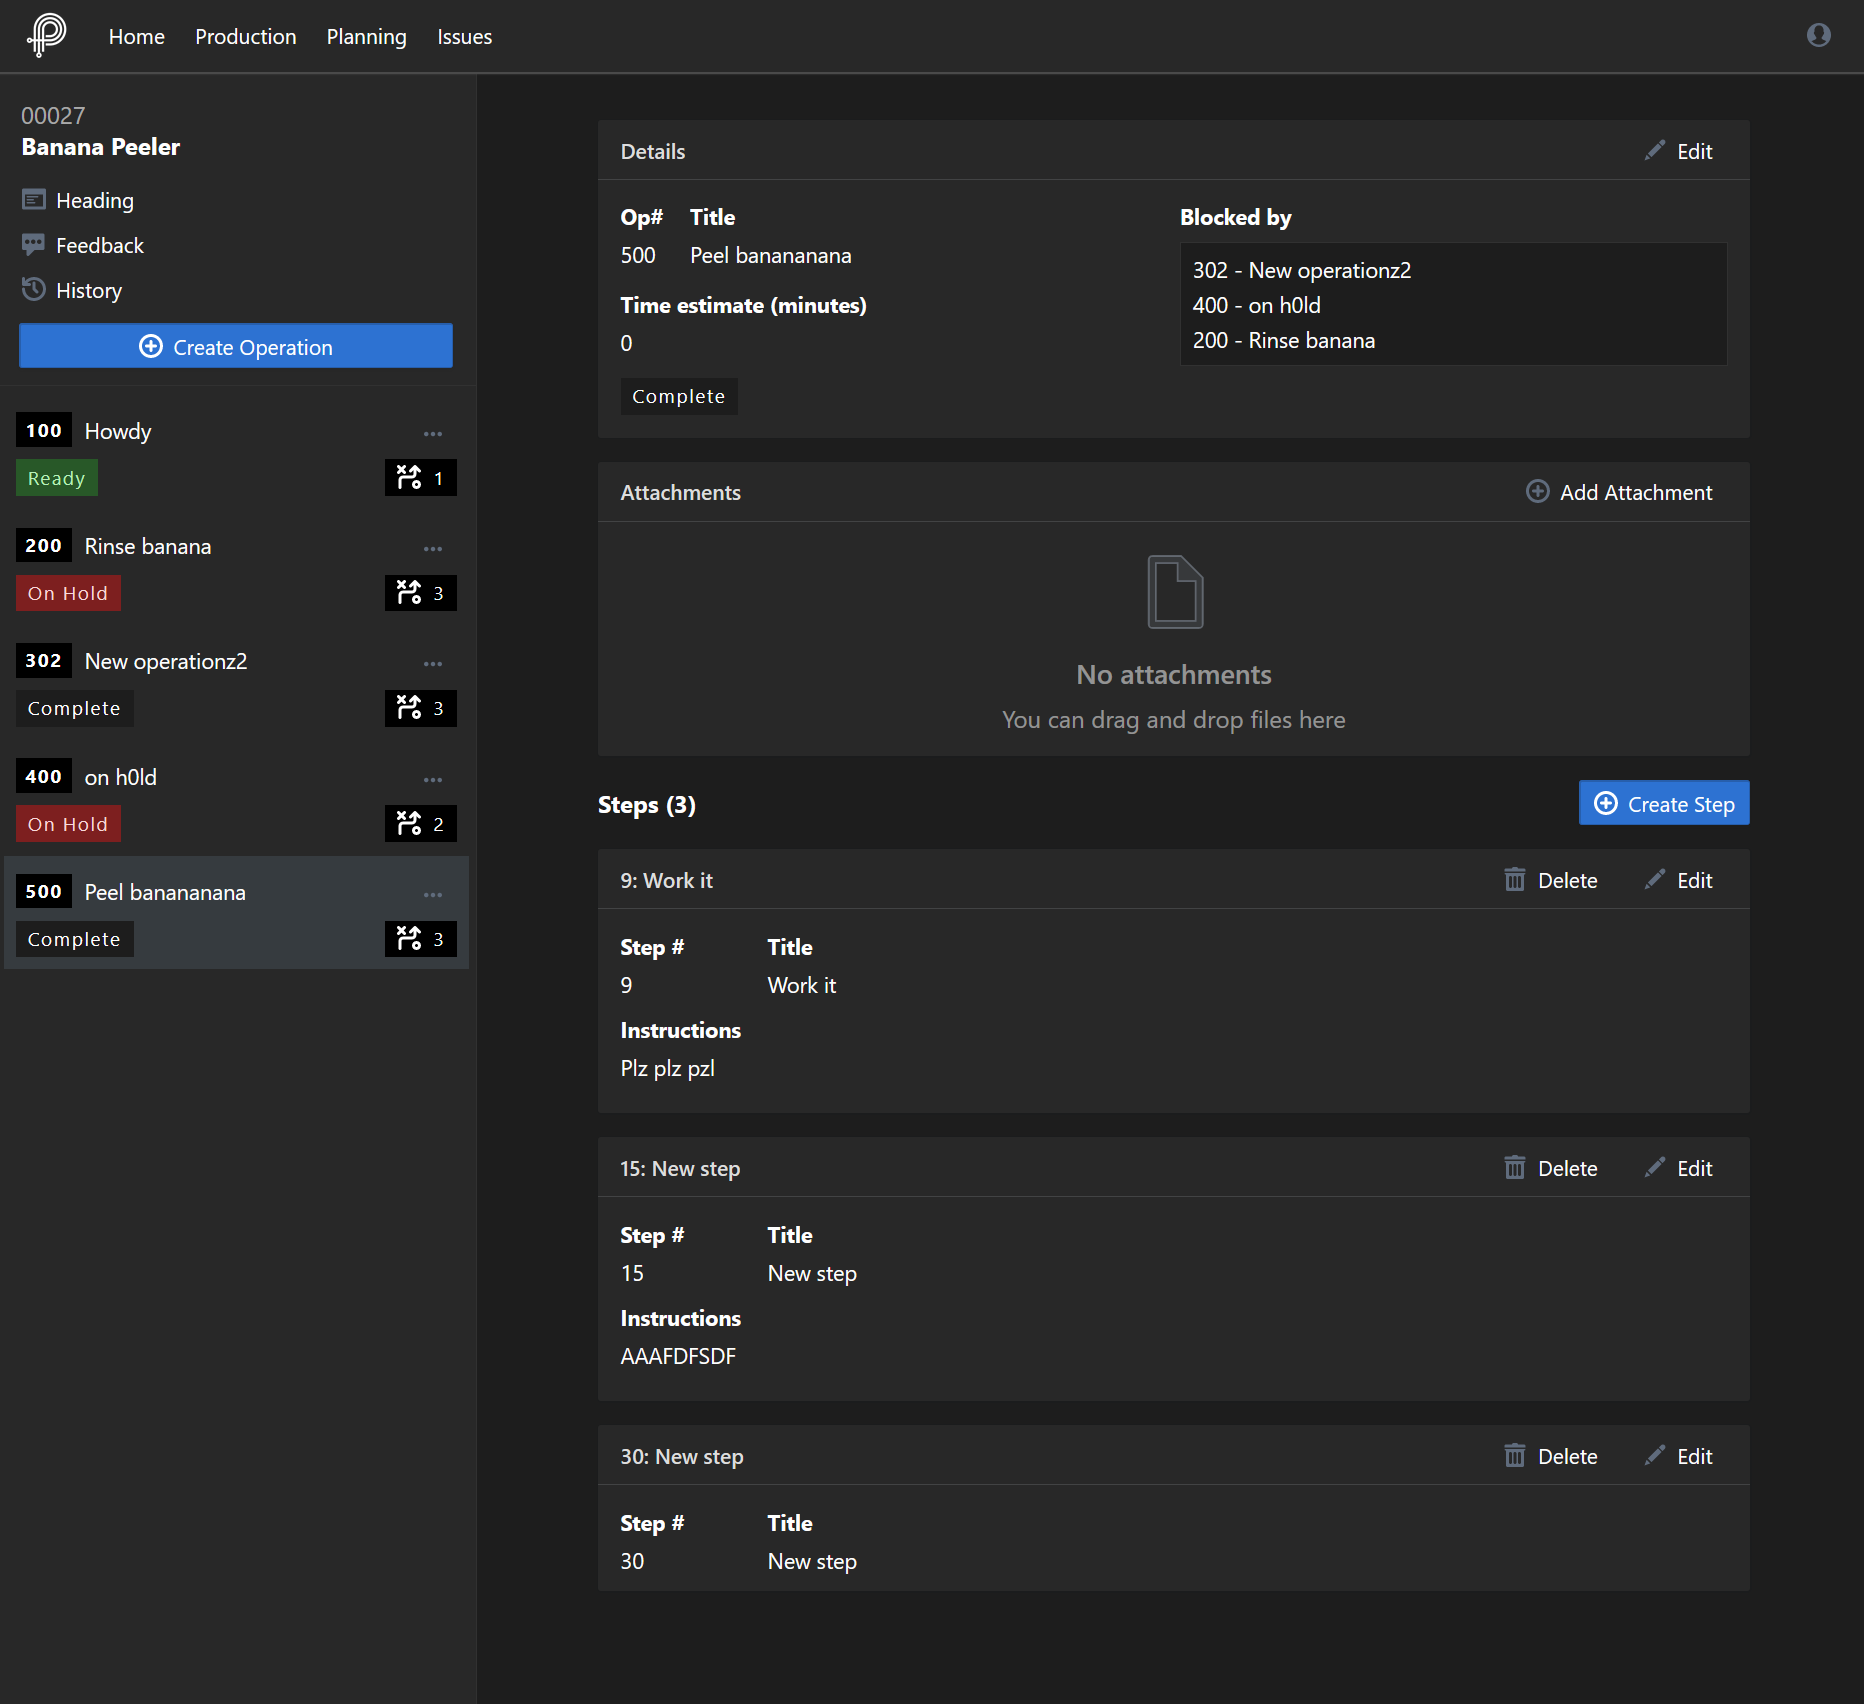Click the app logo in the navbar

coord(46,35)
